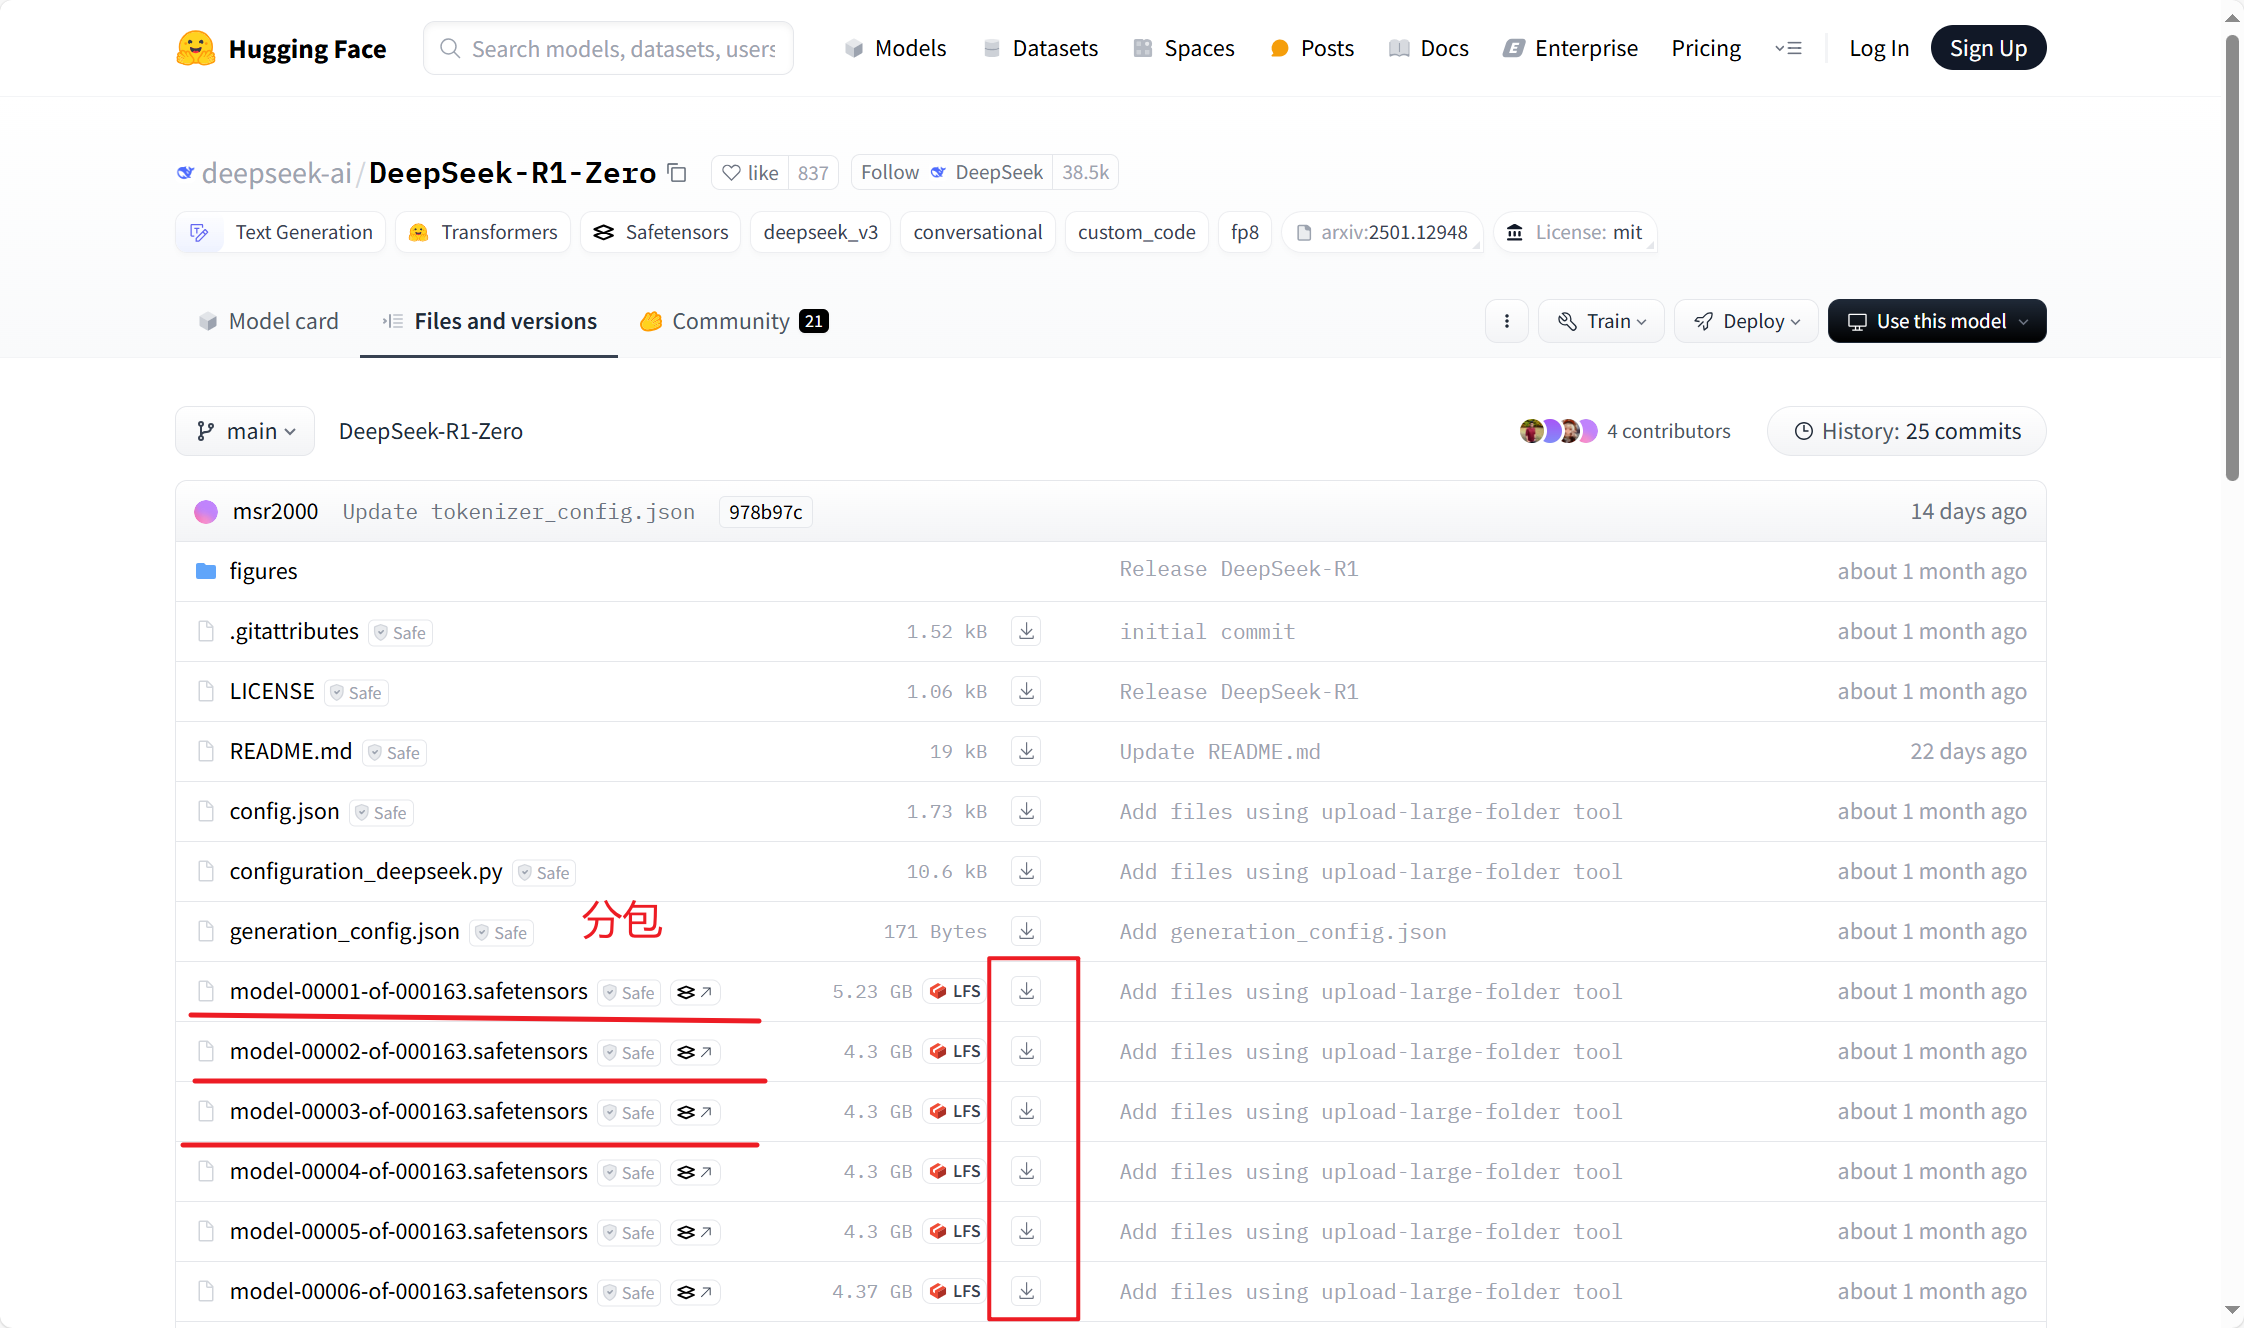This screenshot has height=1328, width=2244.
Task: Click the search models input field
Action: coord(608,48)
